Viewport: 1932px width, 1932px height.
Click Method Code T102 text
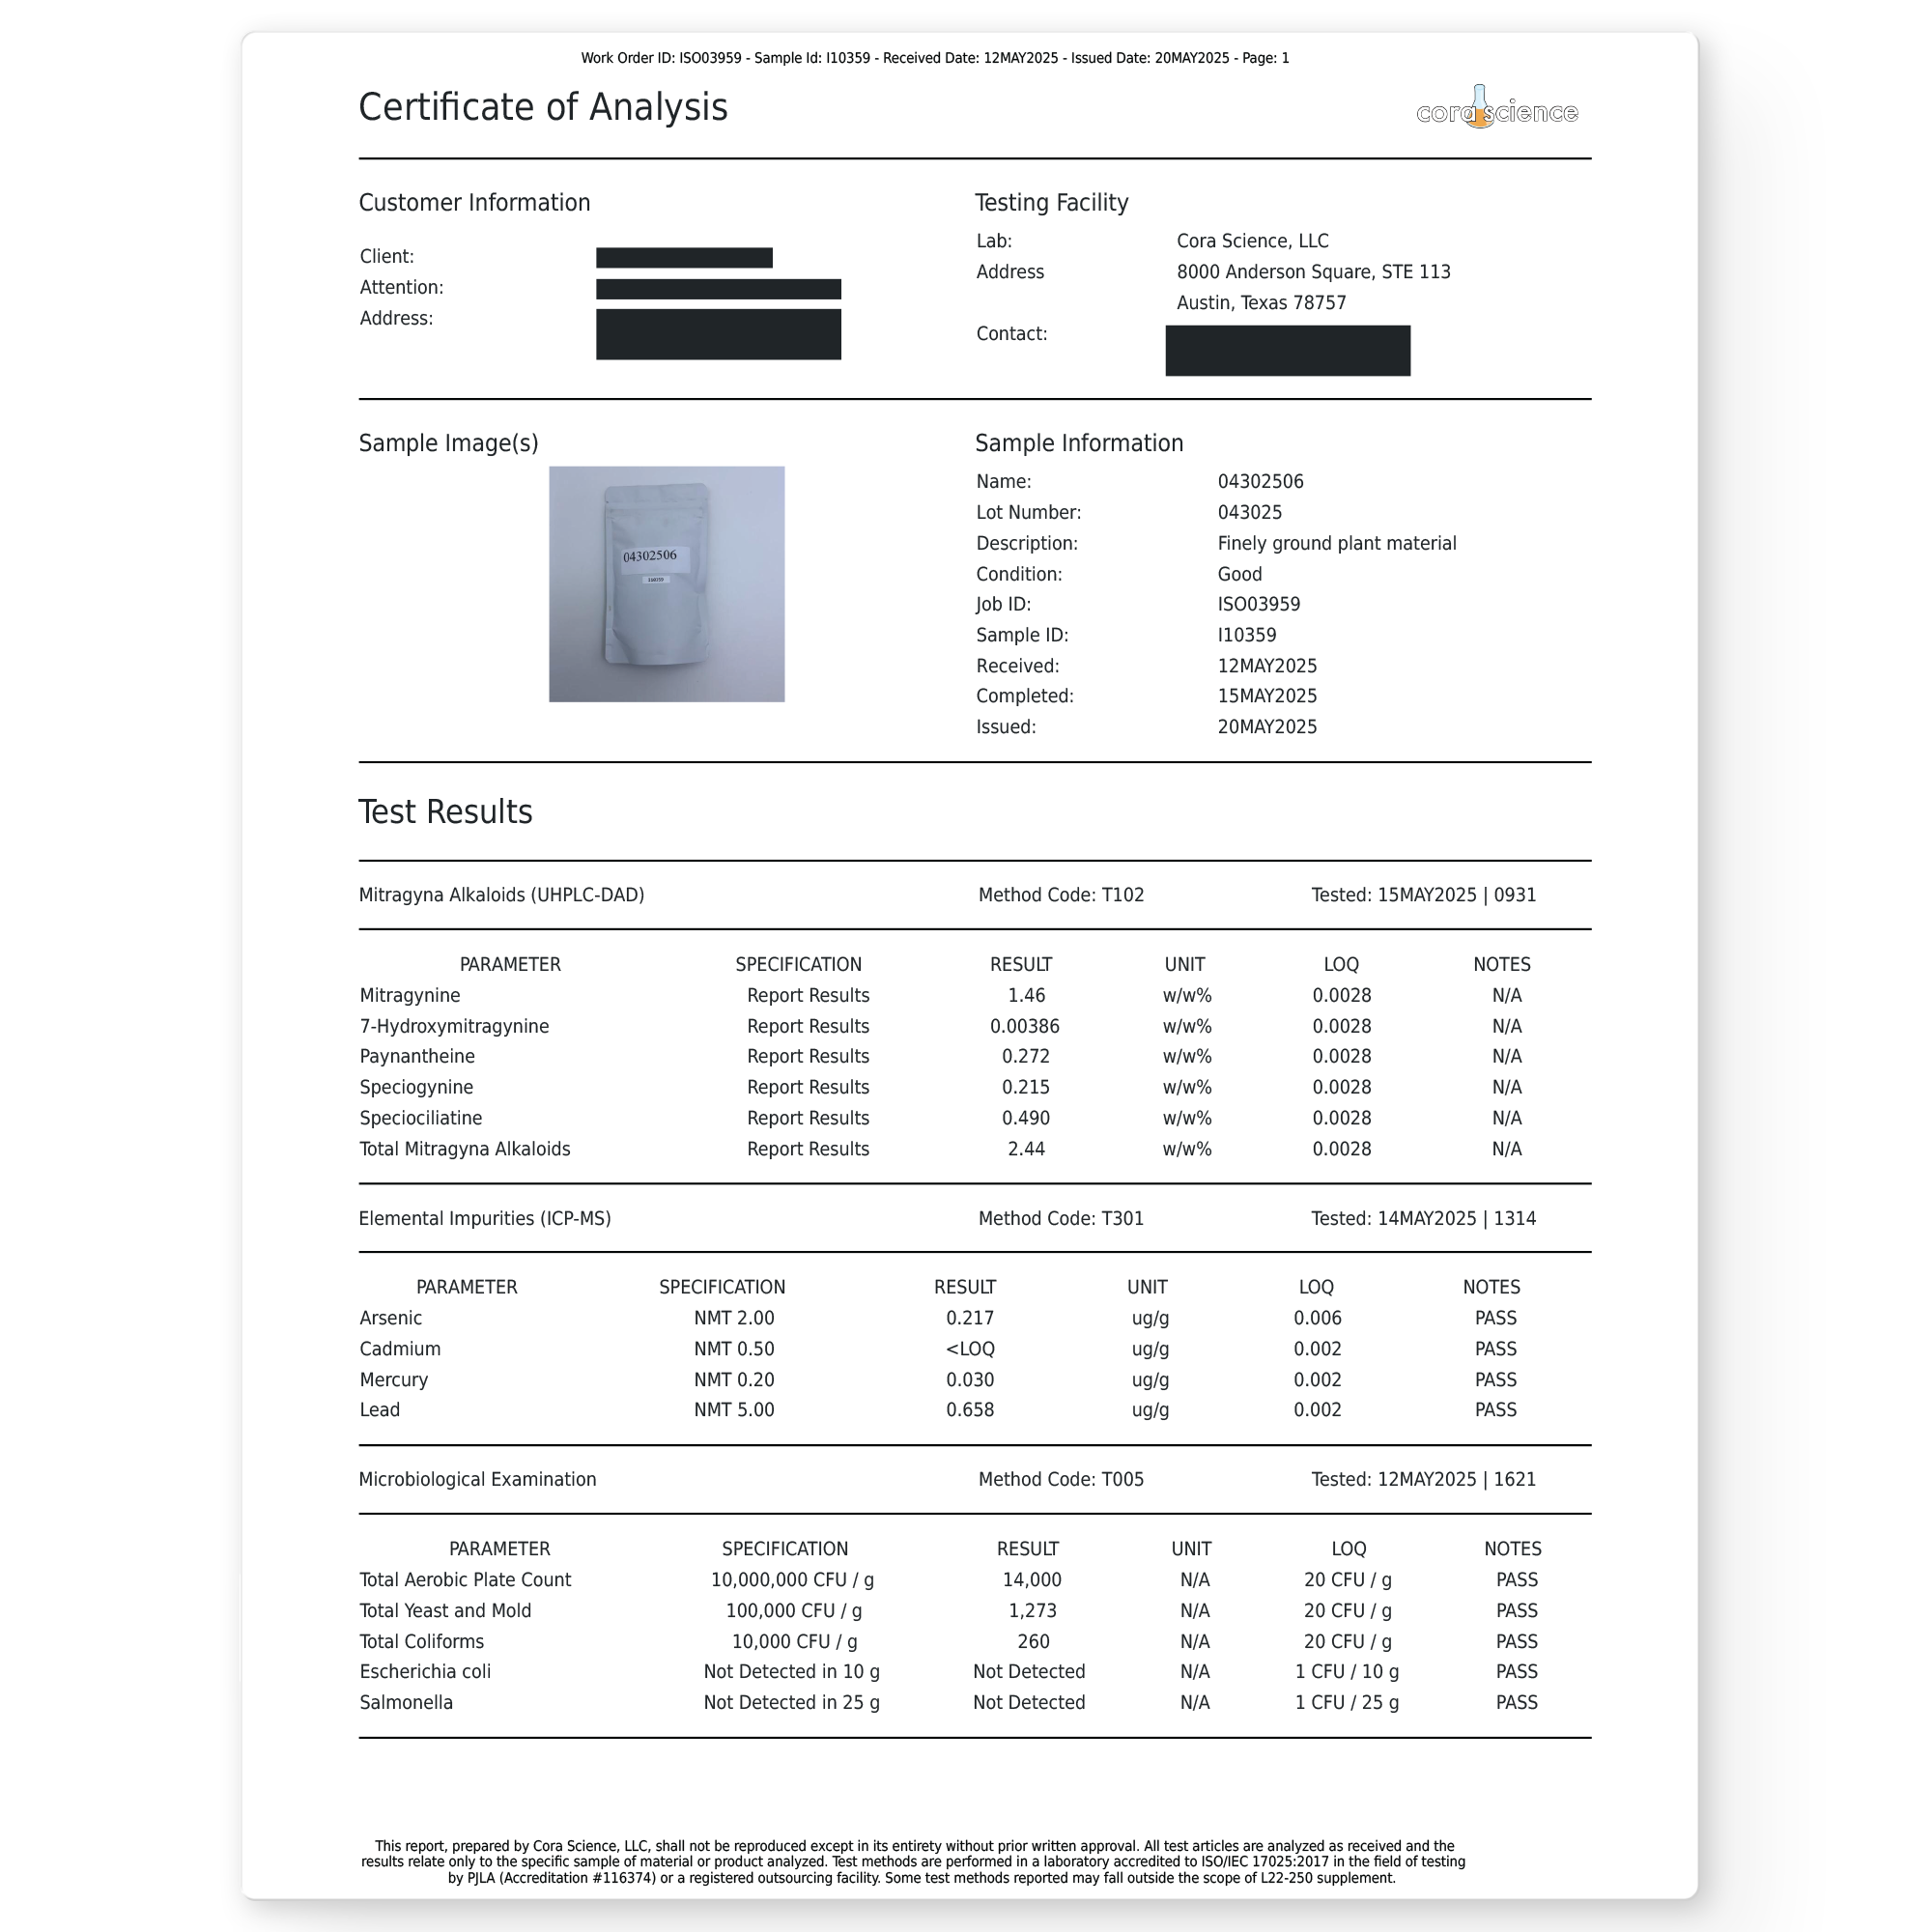click(x=1060, y=895)
